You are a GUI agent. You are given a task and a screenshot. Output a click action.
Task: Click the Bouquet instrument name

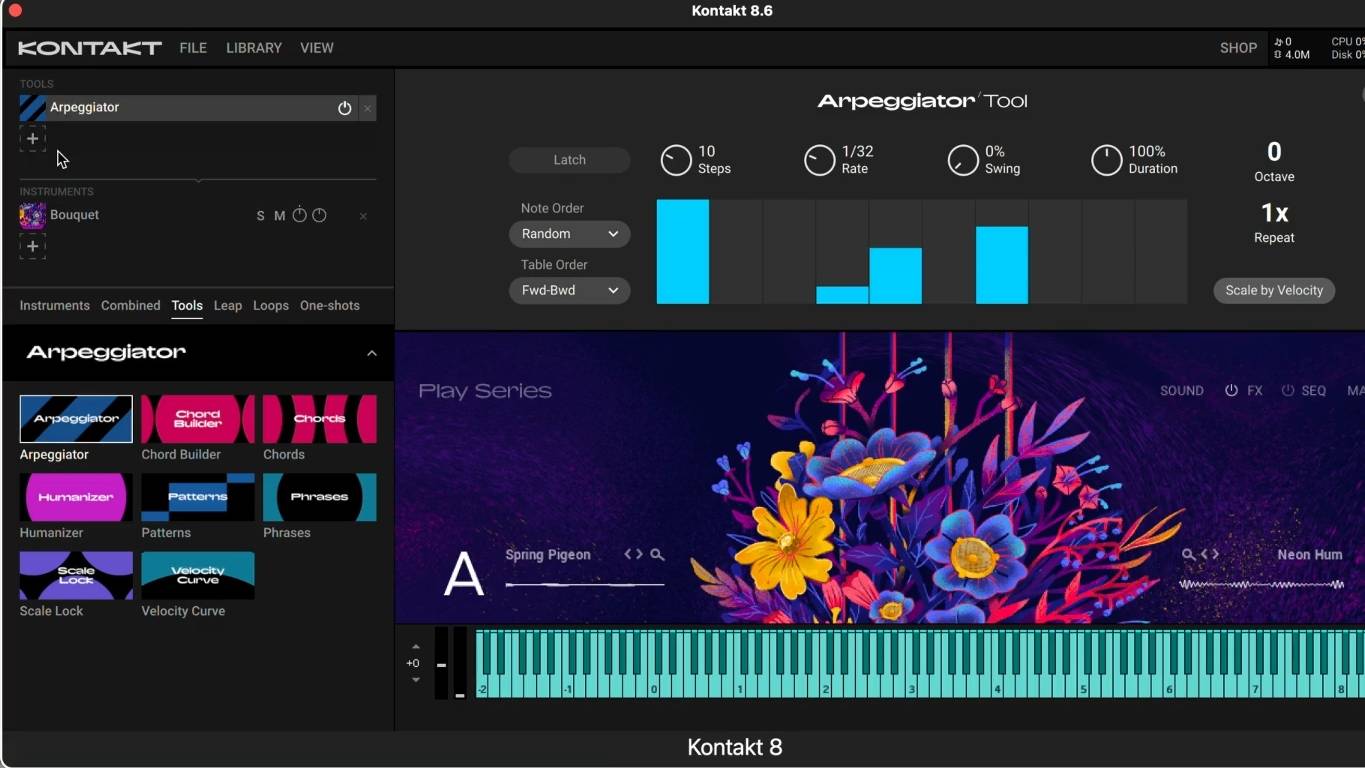click(x=75, y=215)
